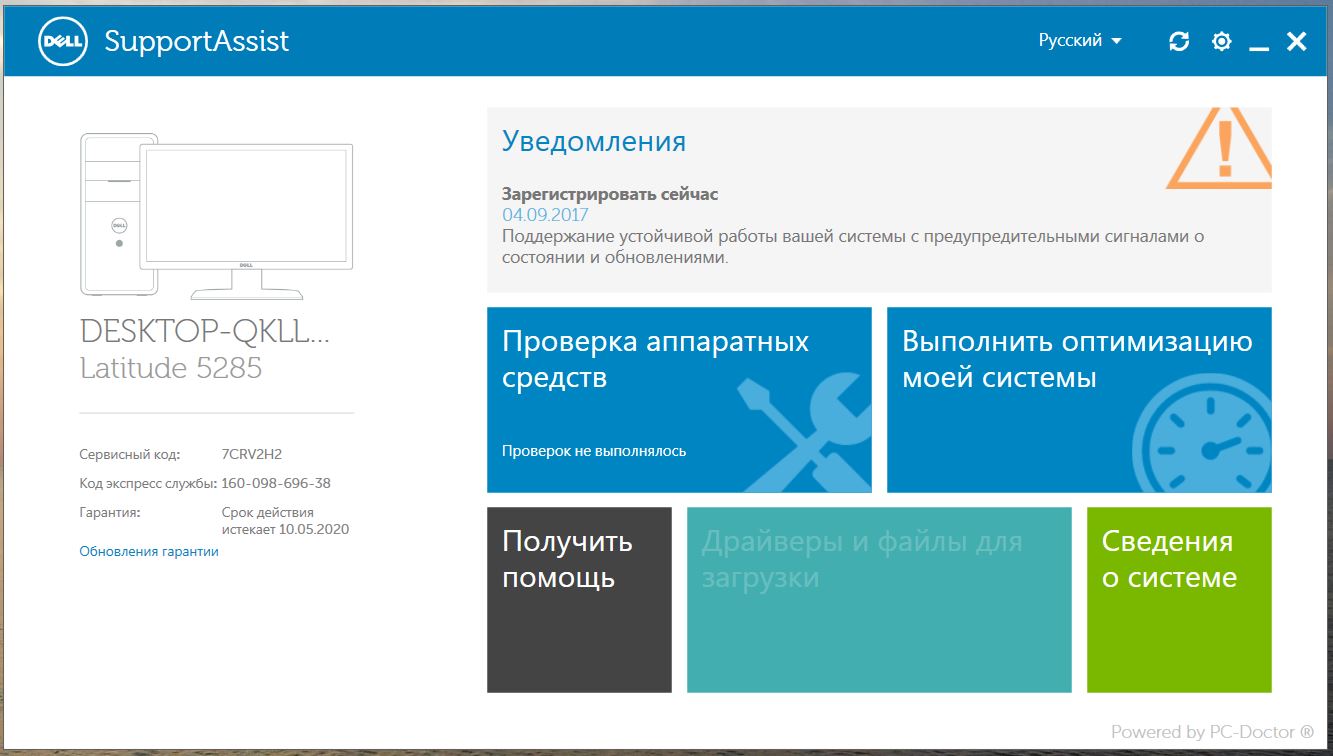Click the notification description about Поддержание устойчивой работы
The image size is (1333, 756).
coord(852,247)
